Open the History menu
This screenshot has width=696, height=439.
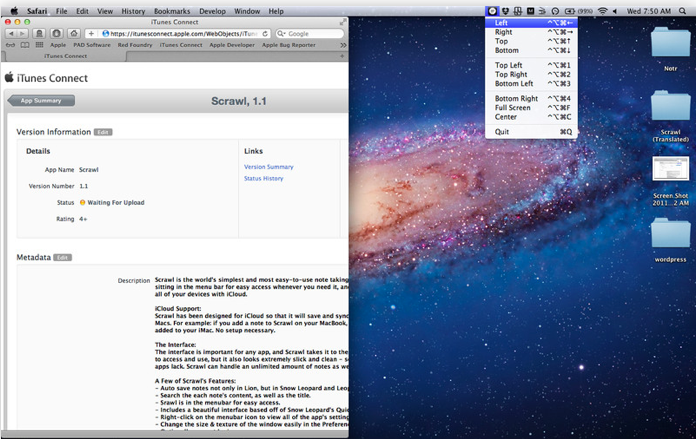[133, 11]
